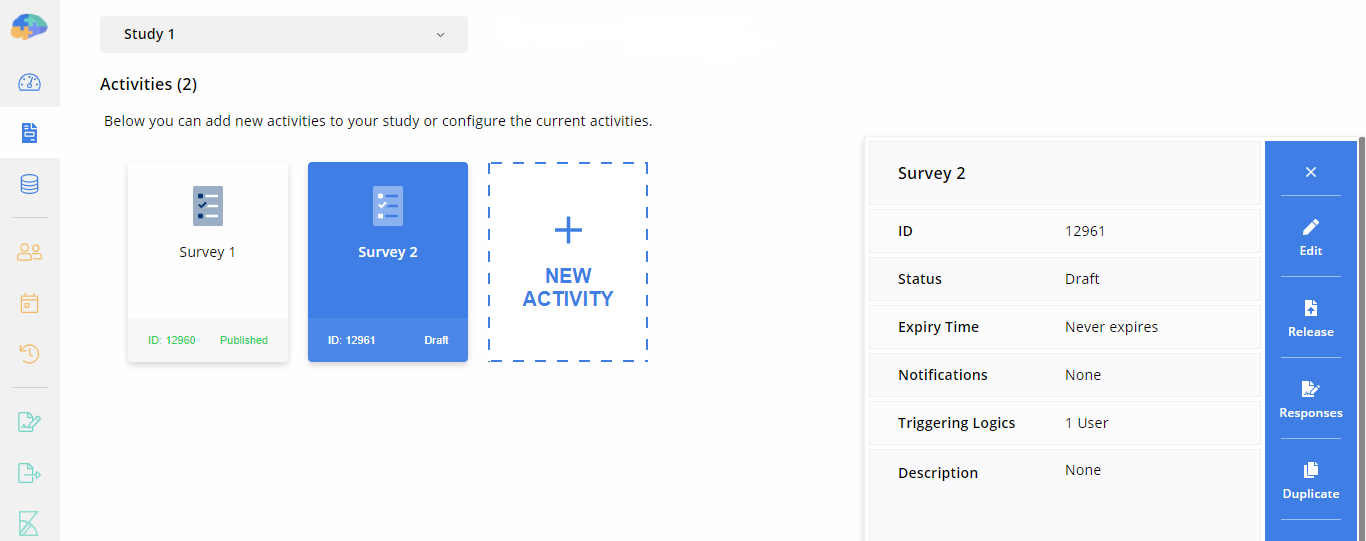Viewport: 1366px width, 541px height.
Task: Edit Survey 2 using the pencil button
Action: tap(1311, 237)
